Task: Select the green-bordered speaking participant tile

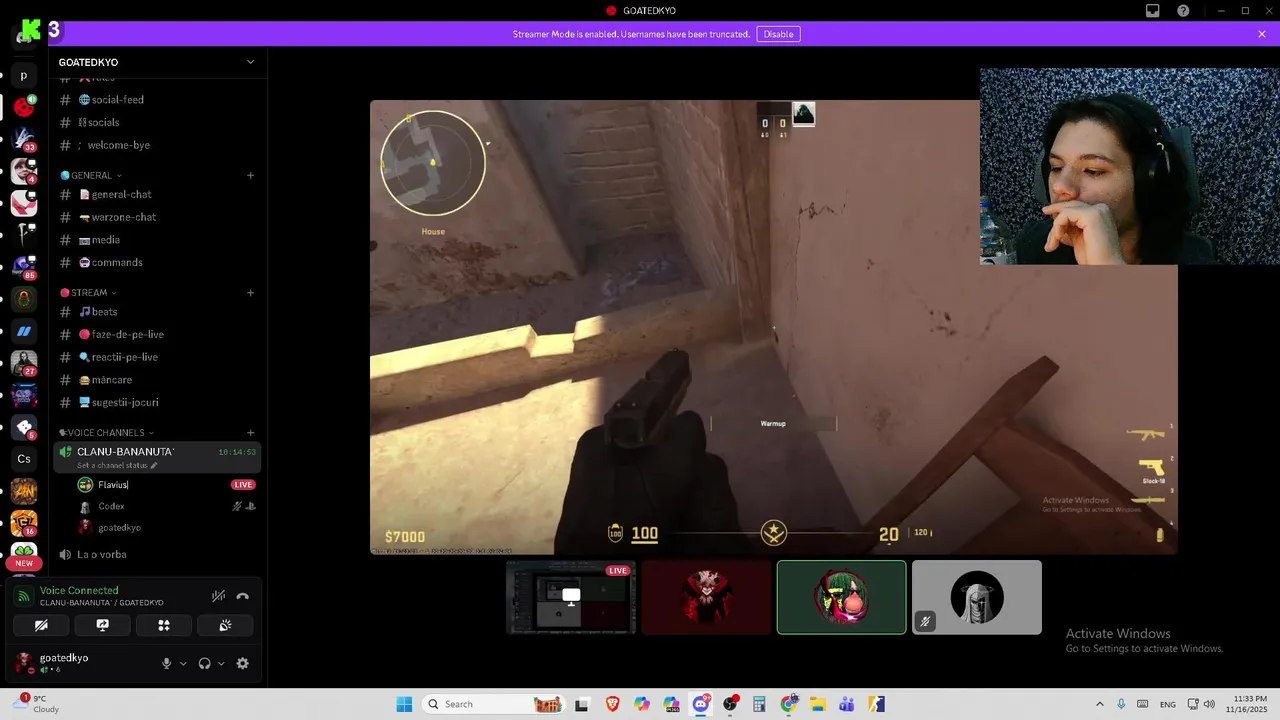Action: pos(842,597)
